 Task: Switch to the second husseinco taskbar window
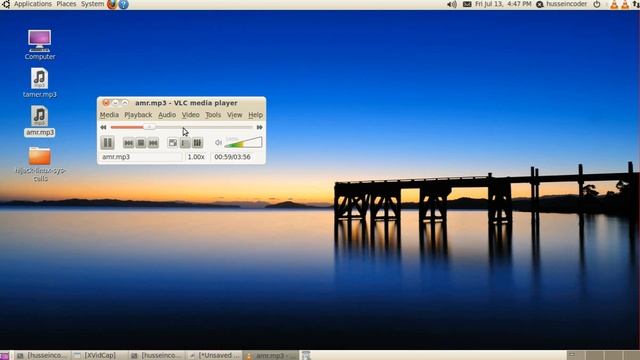tap(157, 356)
